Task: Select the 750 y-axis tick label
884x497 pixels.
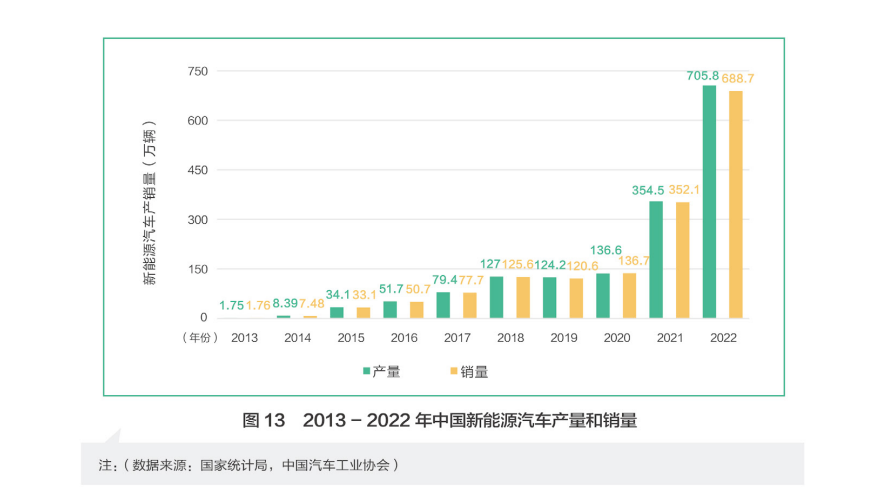Action: point(196,71)
